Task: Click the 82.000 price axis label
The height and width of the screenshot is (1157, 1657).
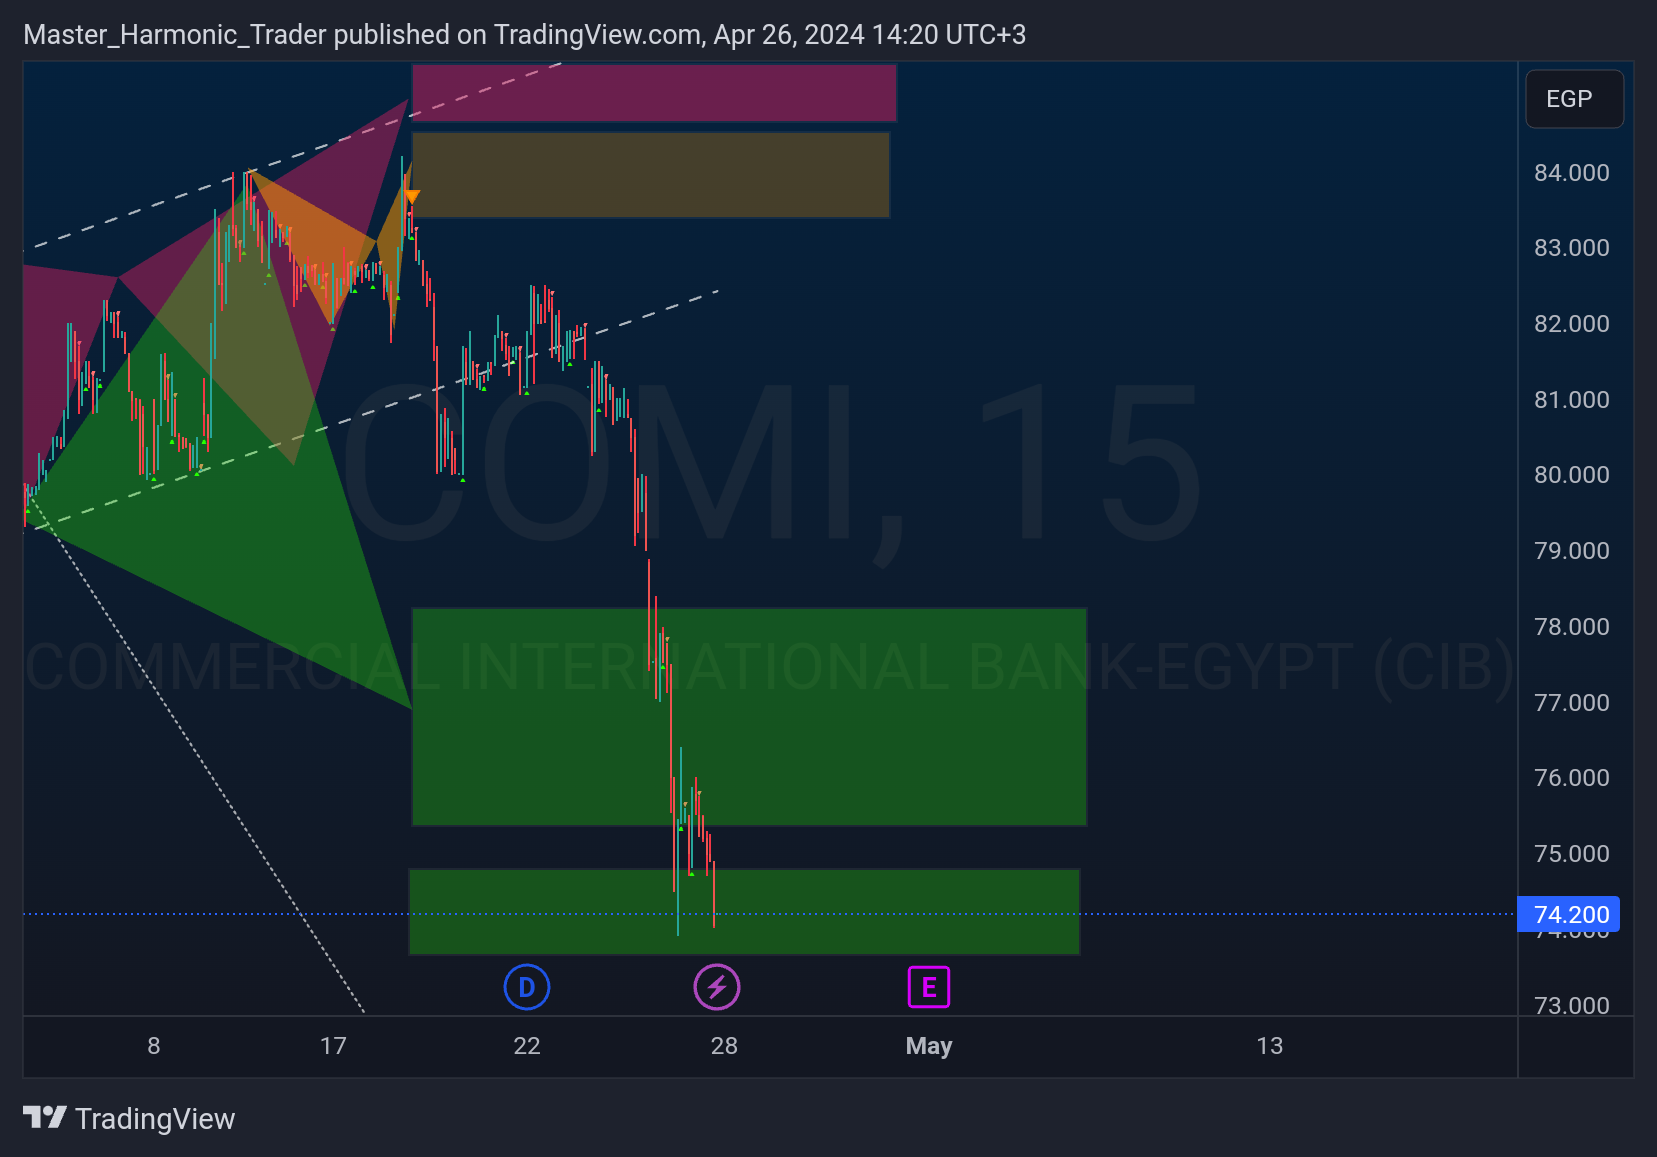Action: pos(1572,324)
